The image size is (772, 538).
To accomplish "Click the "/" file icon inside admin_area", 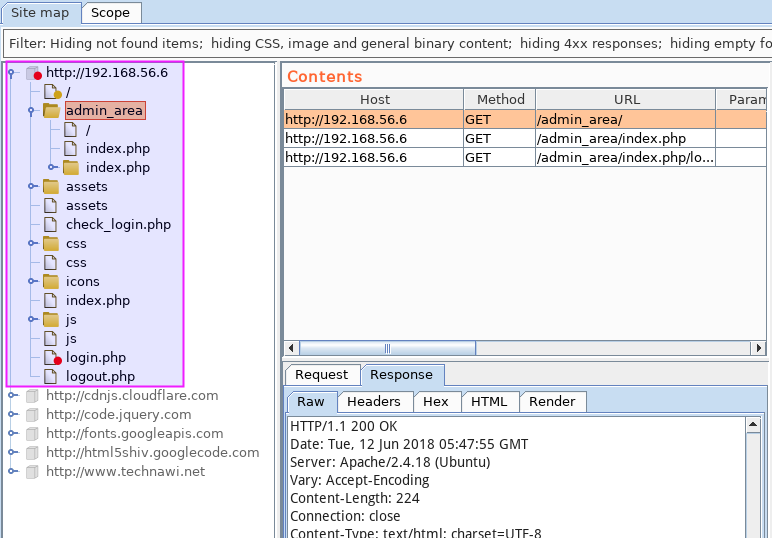I will [70, 130].
